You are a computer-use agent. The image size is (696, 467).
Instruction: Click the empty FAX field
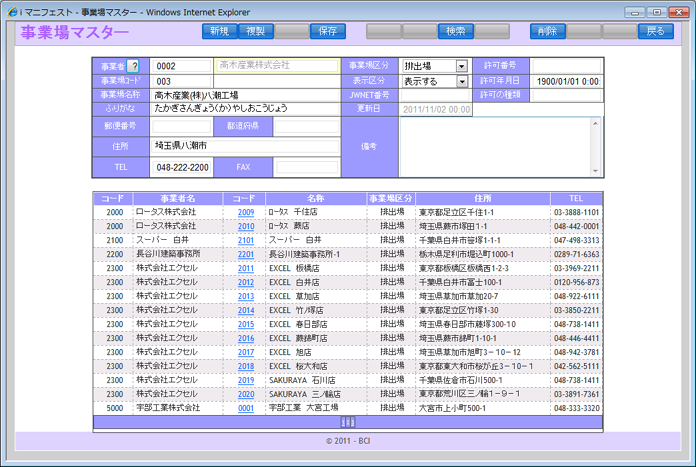pos(307,167)
